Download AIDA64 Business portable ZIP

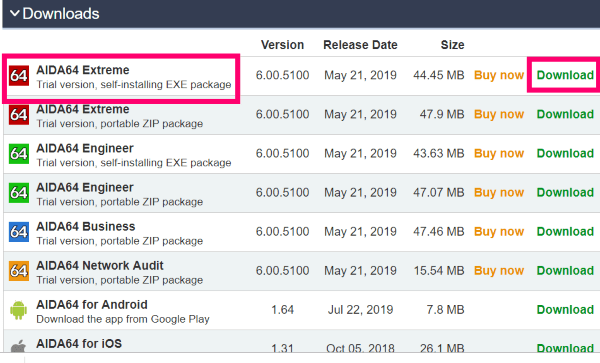[x=565, y=231]
